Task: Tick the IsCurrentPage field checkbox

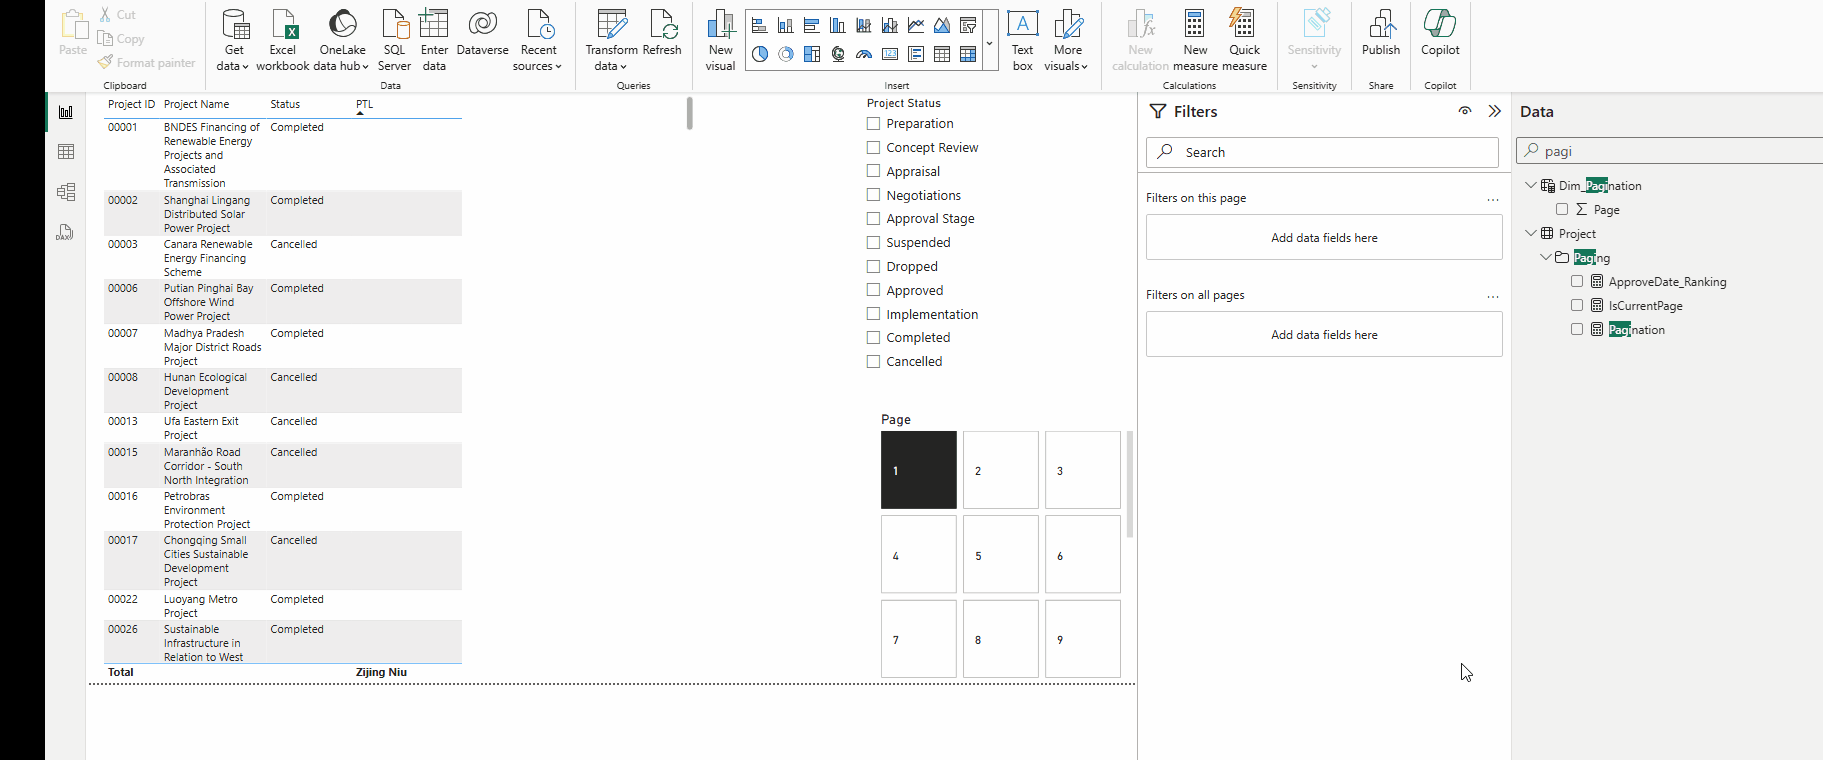Action: [1577, 305]
